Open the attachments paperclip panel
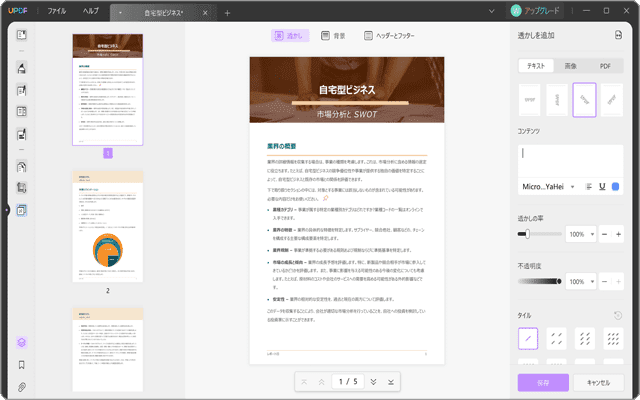 pos(21,386)
